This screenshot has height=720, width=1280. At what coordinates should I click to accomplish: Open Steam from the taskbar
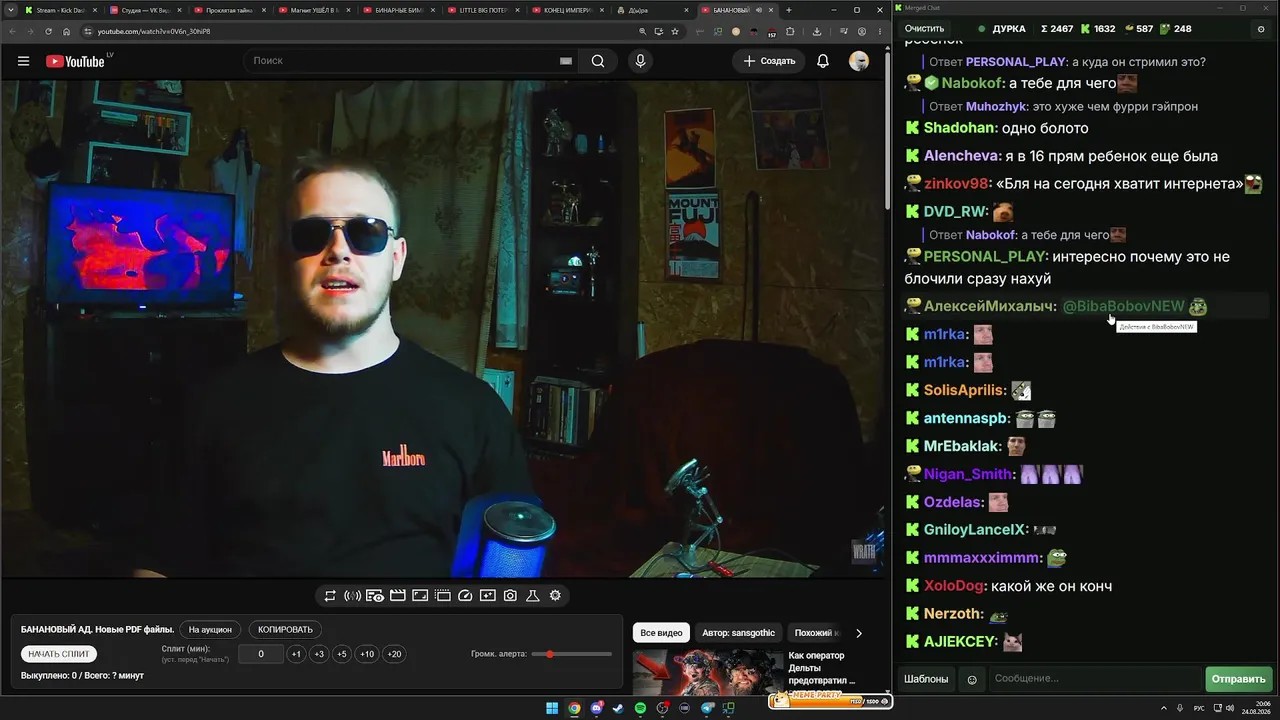618,708
